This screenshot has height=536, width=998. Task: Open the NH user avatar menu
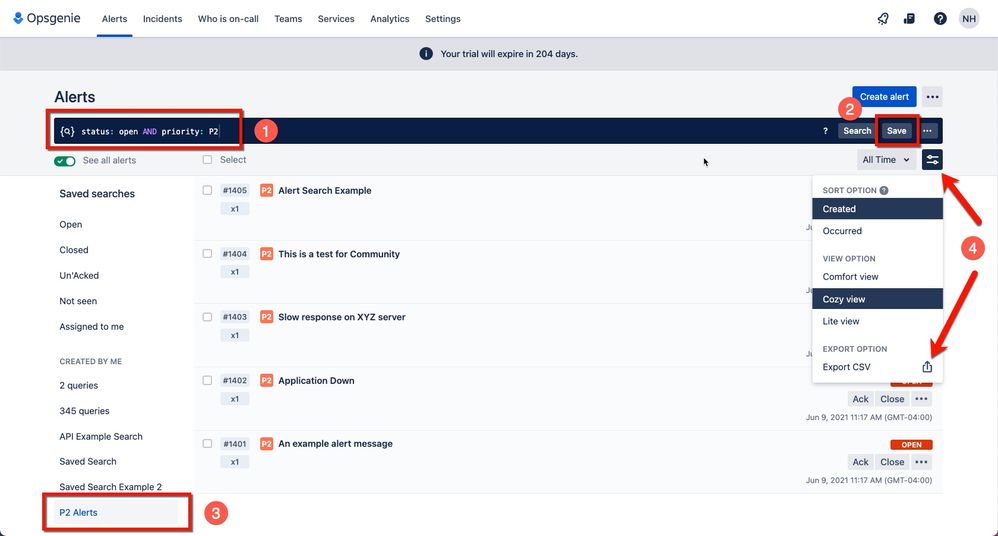coord(969,18)
